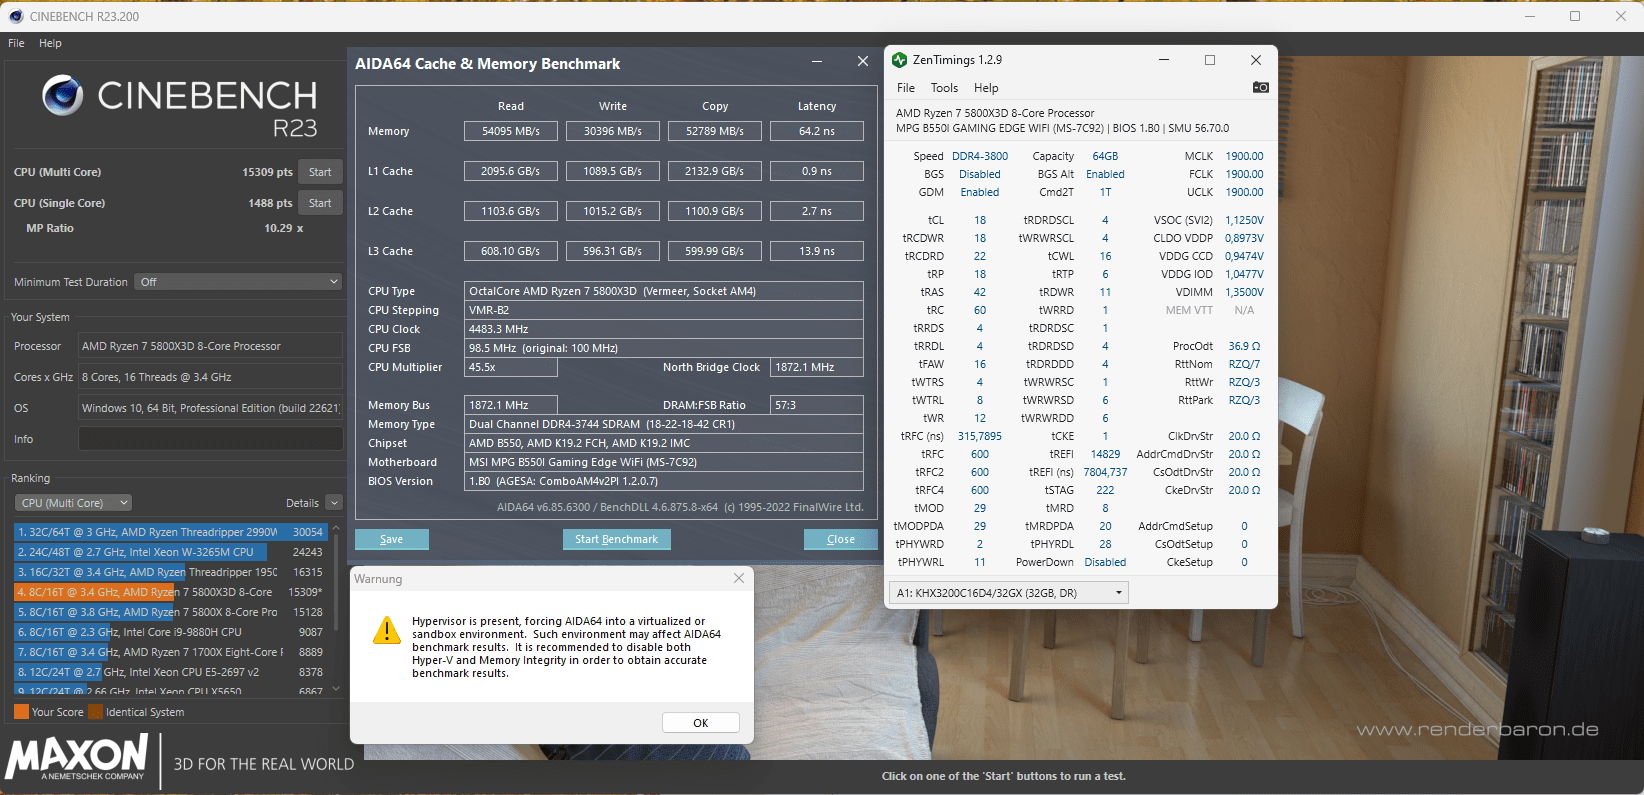Select Xeon E5-2697 v2 ranking entry
Viewport: 1644px width, 795px height.
pos(170,672)
